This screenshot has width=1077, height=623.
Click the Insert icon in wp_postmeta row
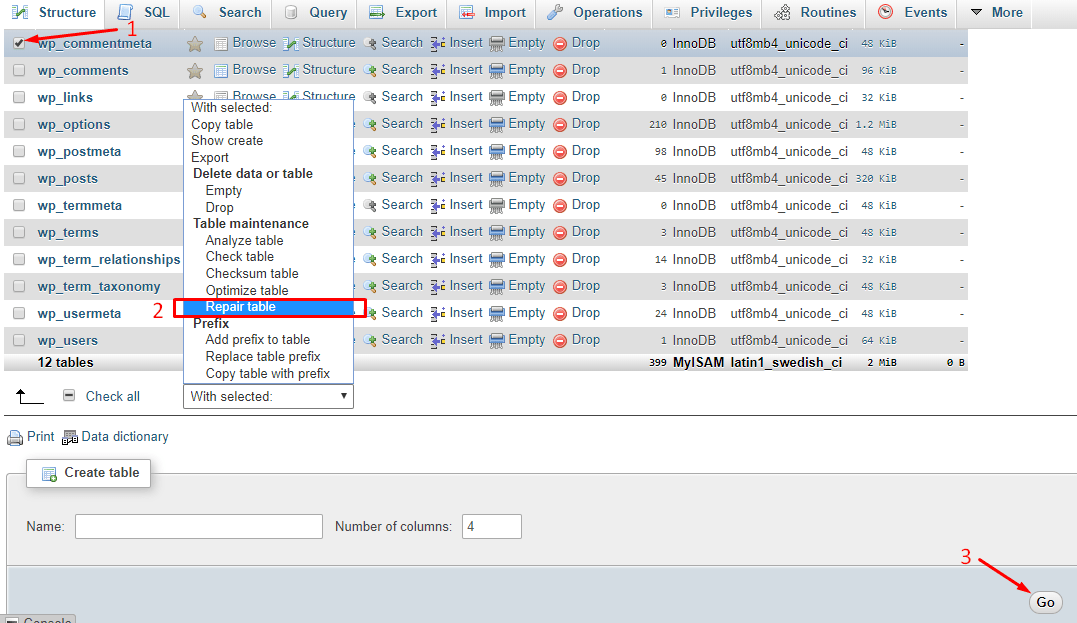[x=438, y=151]
